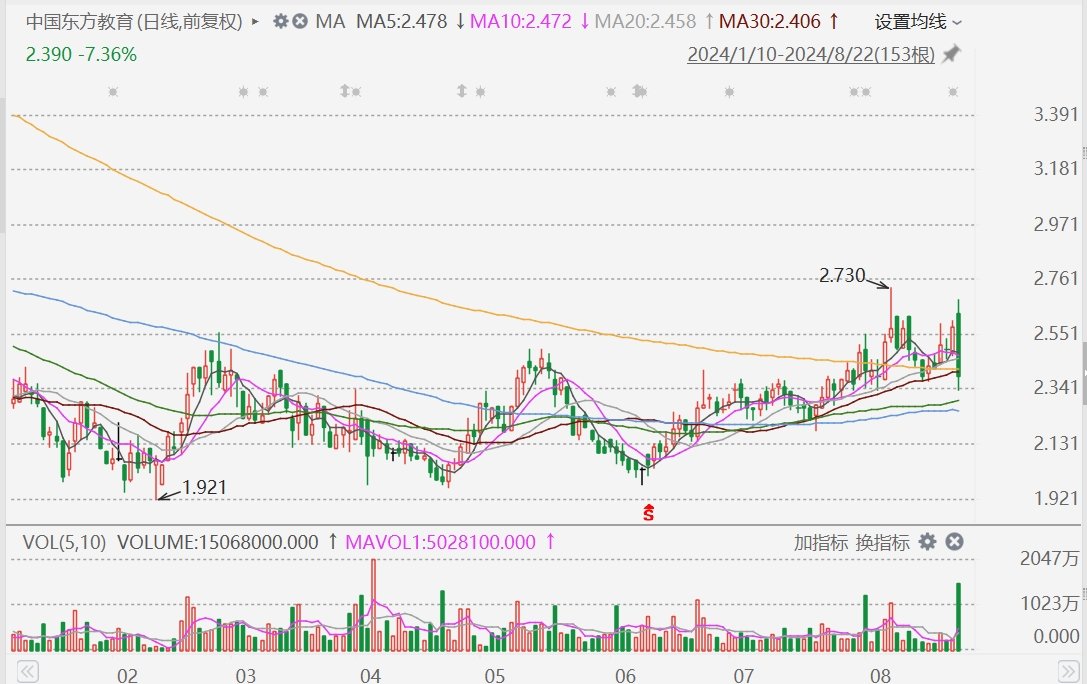Click the rightmost event marker above the chart
Viewport: 1087px width, 684px height.
point(954,92)
